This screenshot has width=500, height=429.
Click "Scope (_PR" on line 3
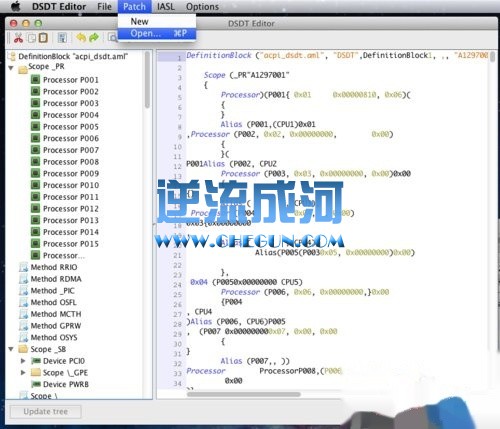(x=225, y=75)
